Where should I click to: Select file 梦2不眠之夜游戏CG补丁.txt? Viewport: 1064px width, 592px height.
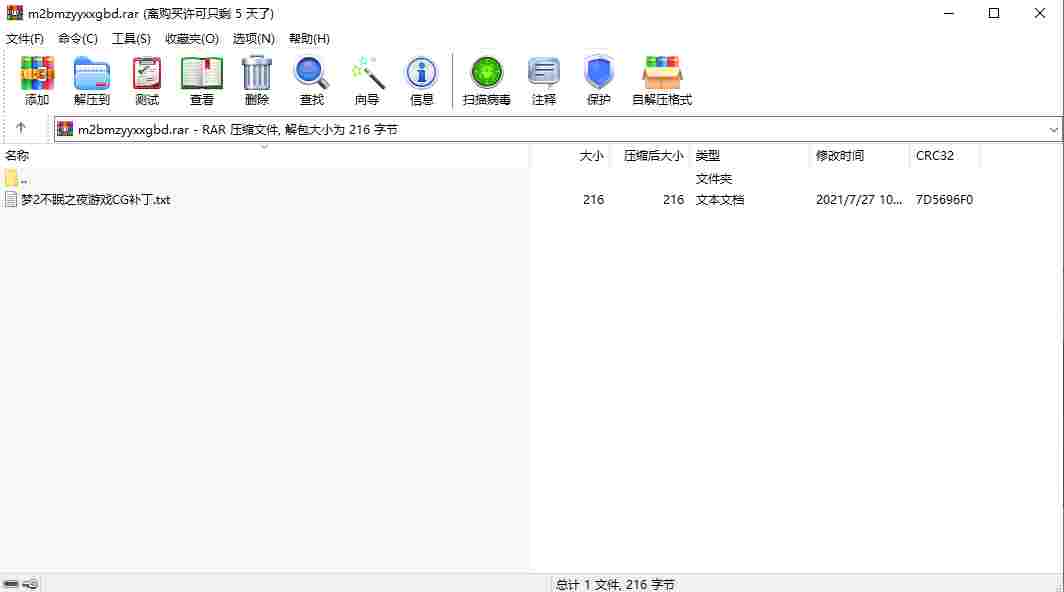96,200
